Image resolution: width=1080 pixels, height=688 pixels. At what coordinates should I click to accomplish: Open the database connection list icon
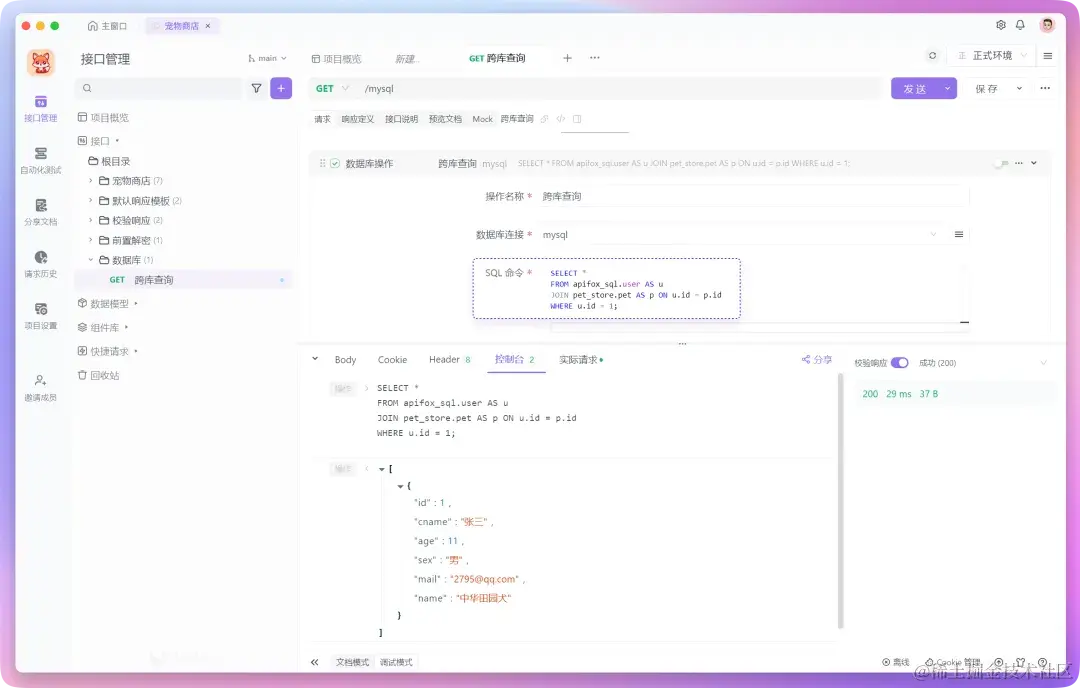(959, 235)
